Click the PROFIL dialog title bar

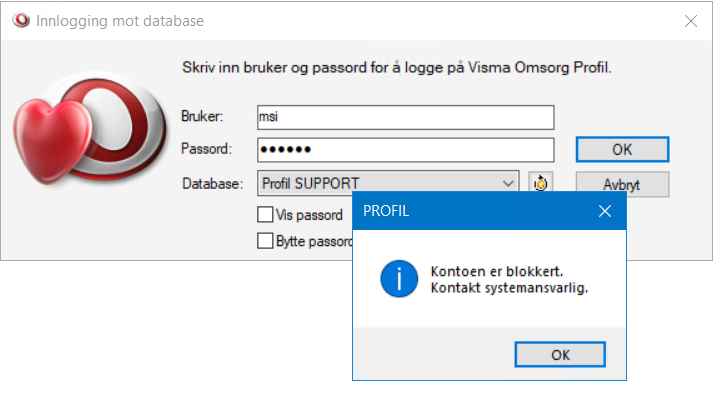coord(470,211)
